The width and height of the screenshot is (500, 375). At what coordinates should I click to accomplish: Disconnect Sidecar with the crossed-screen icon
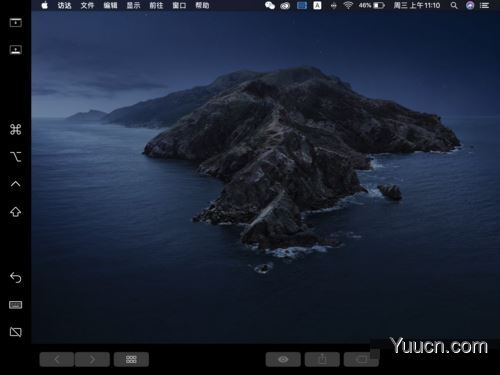15,332
